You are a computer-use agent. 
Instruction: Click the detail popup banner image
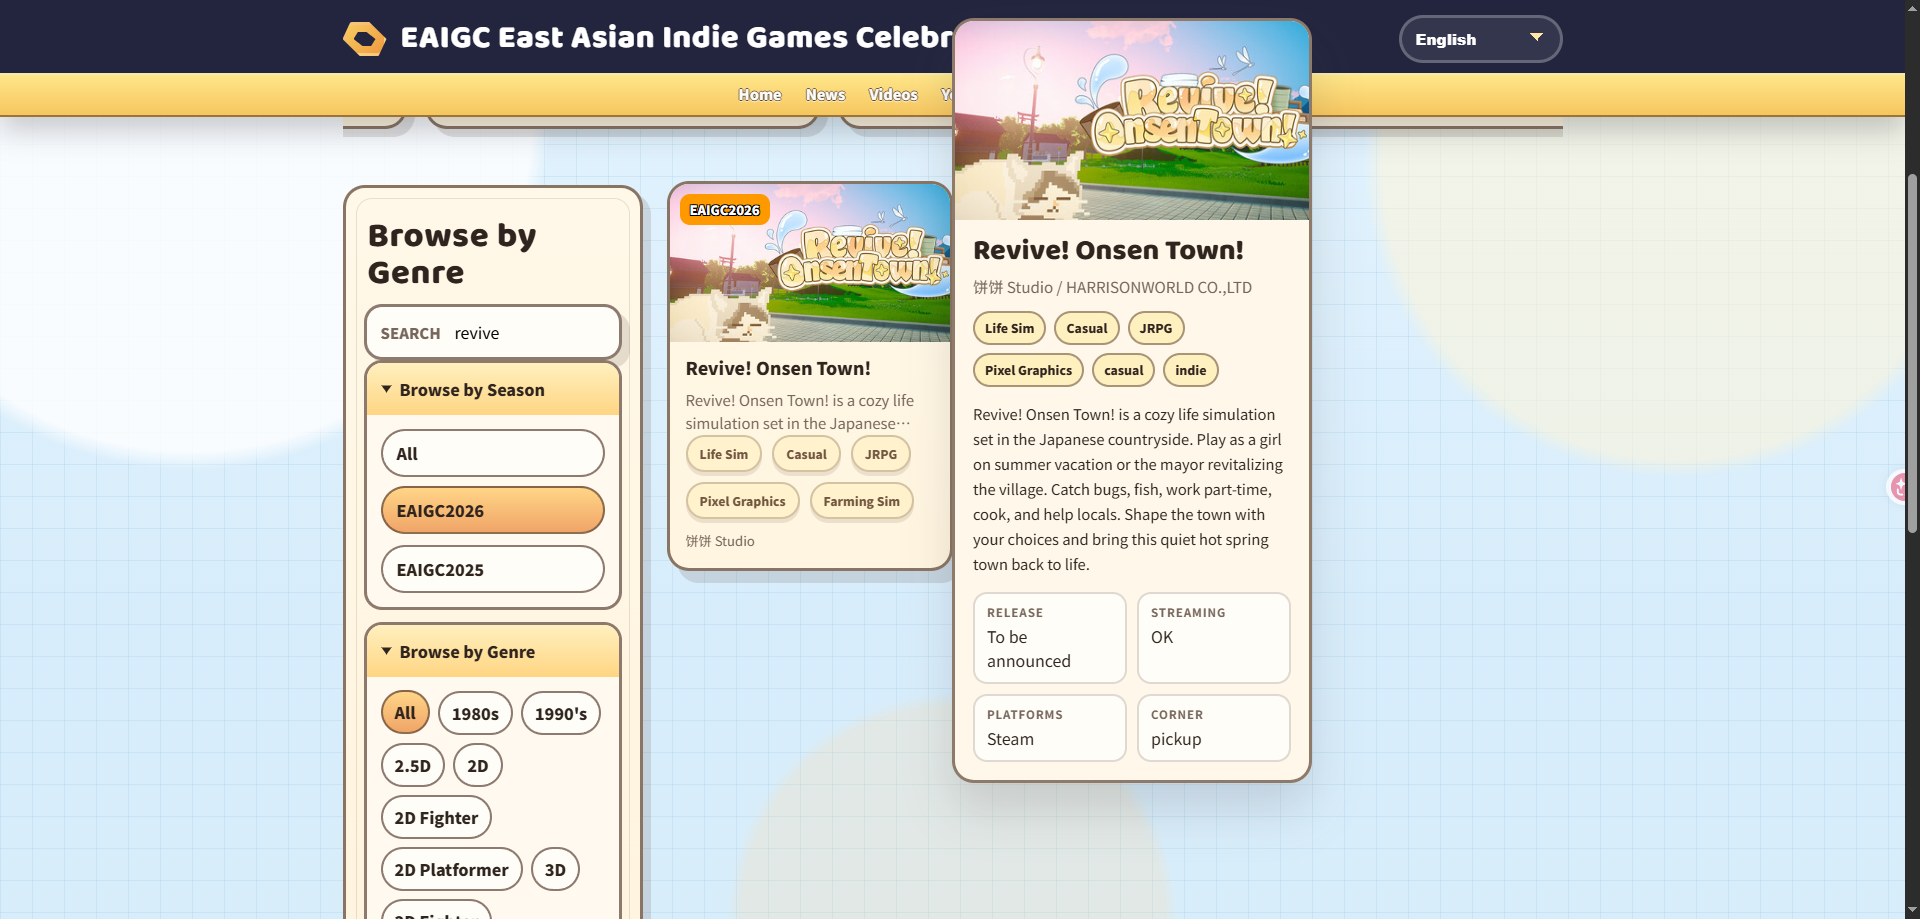point(1132,120)
